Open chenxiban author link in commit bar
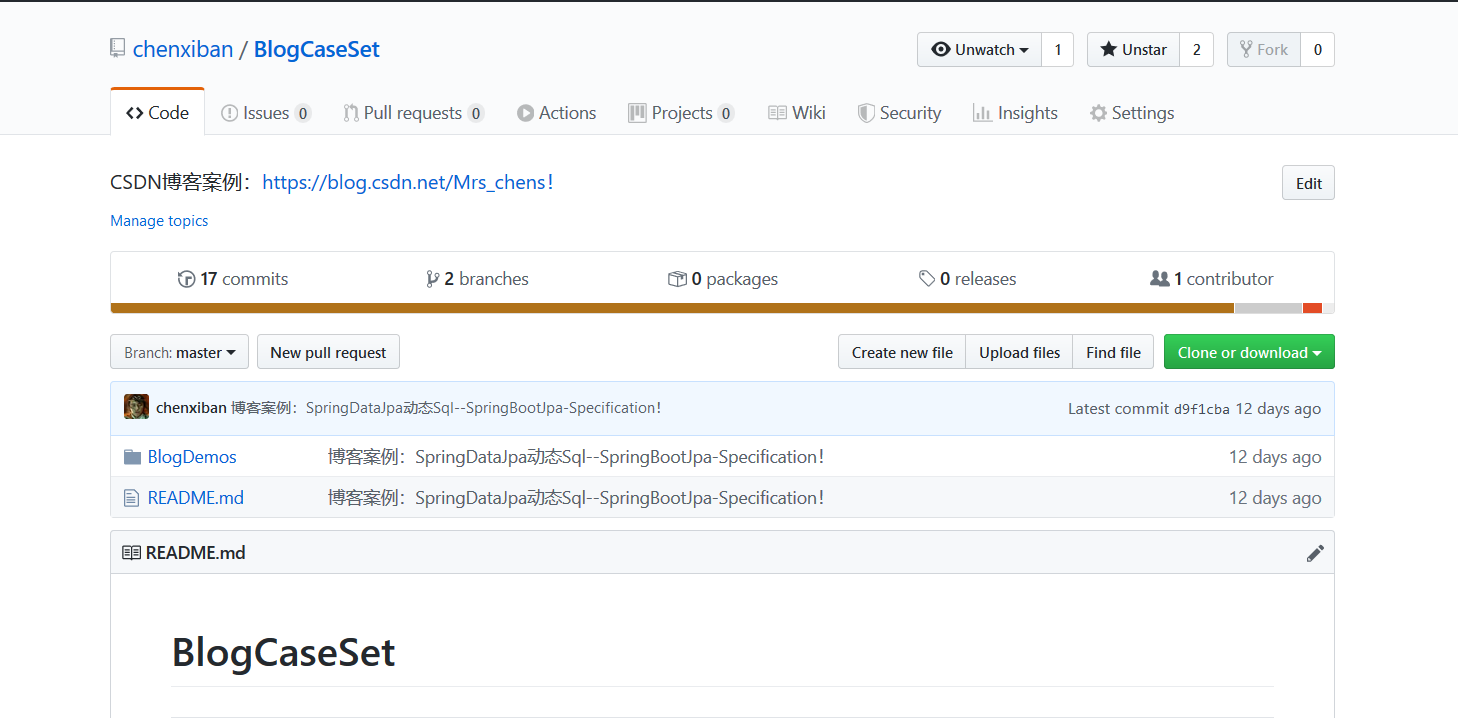The image size is (1458, 718). point(191,408)
